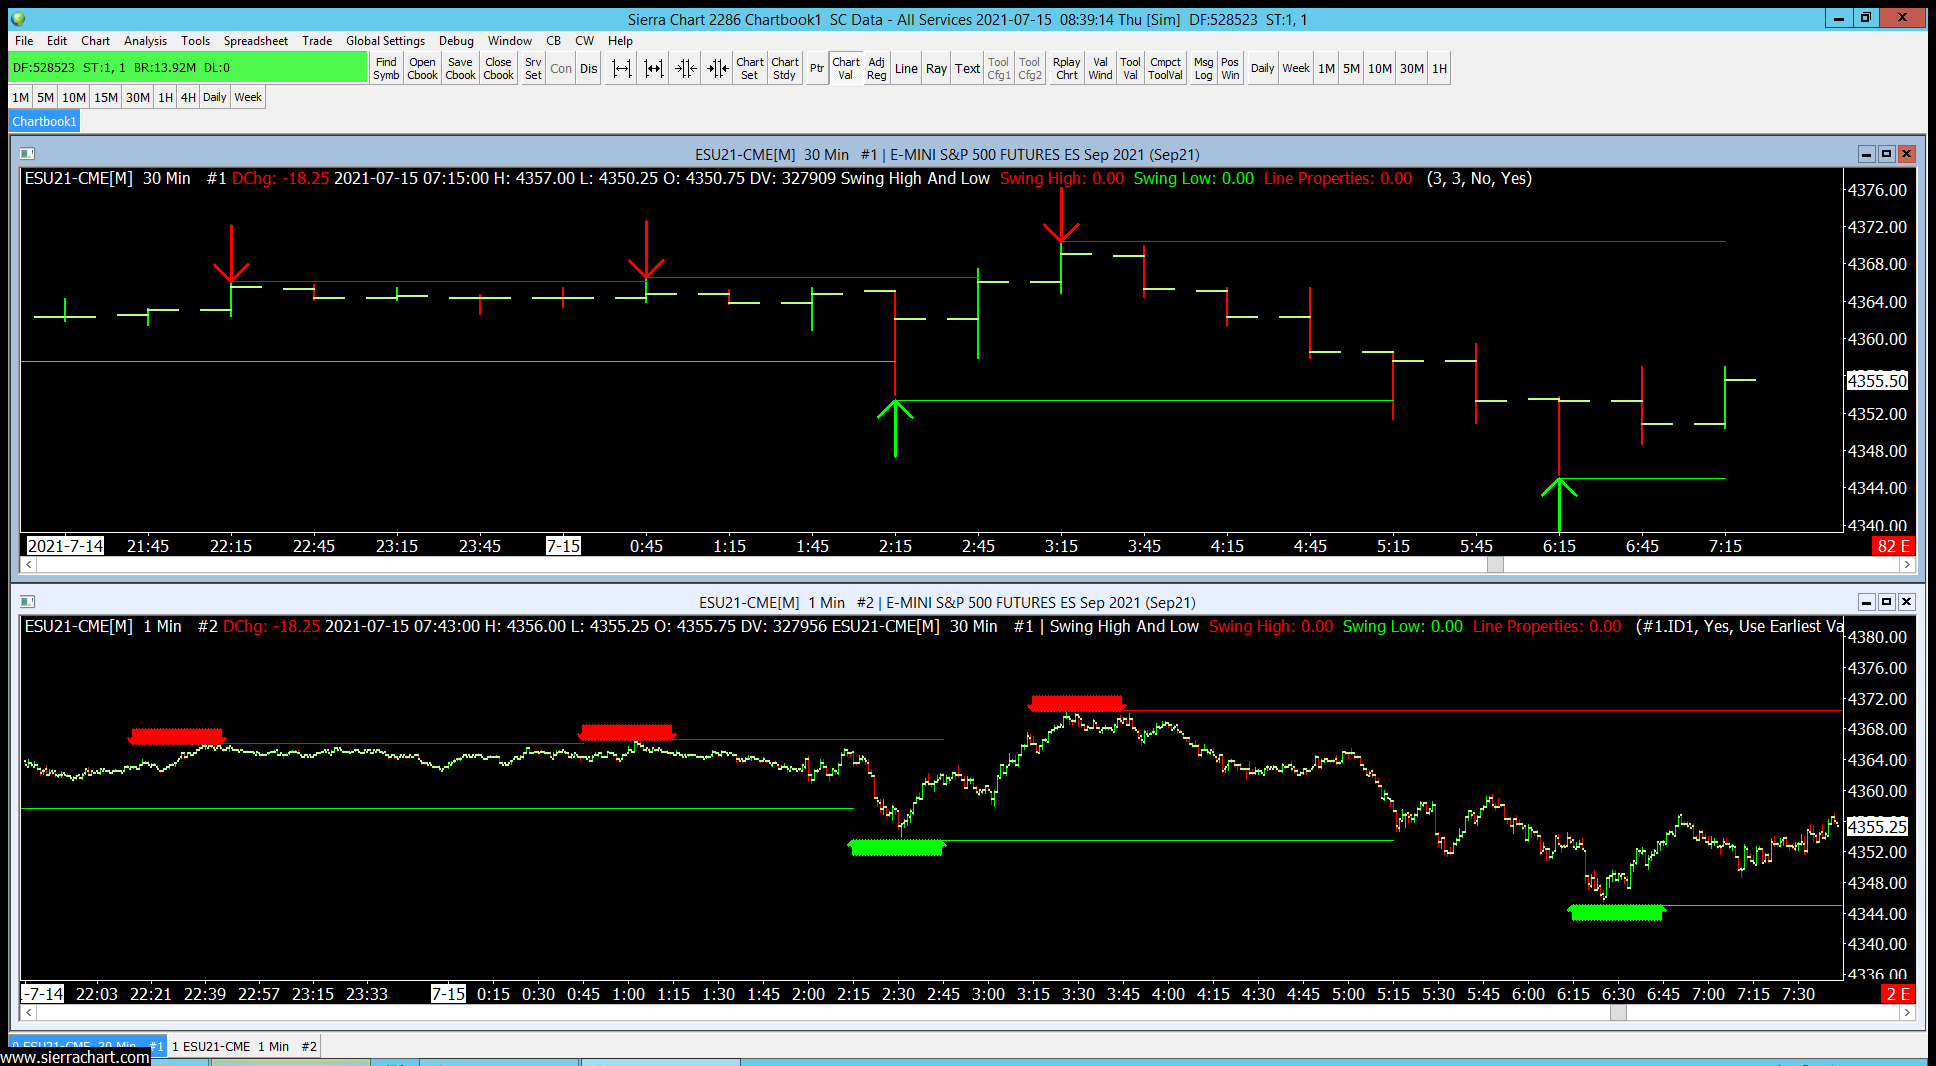
Task: Close the chartbook with Close Cbook
Action: click(x=498, y=68)
